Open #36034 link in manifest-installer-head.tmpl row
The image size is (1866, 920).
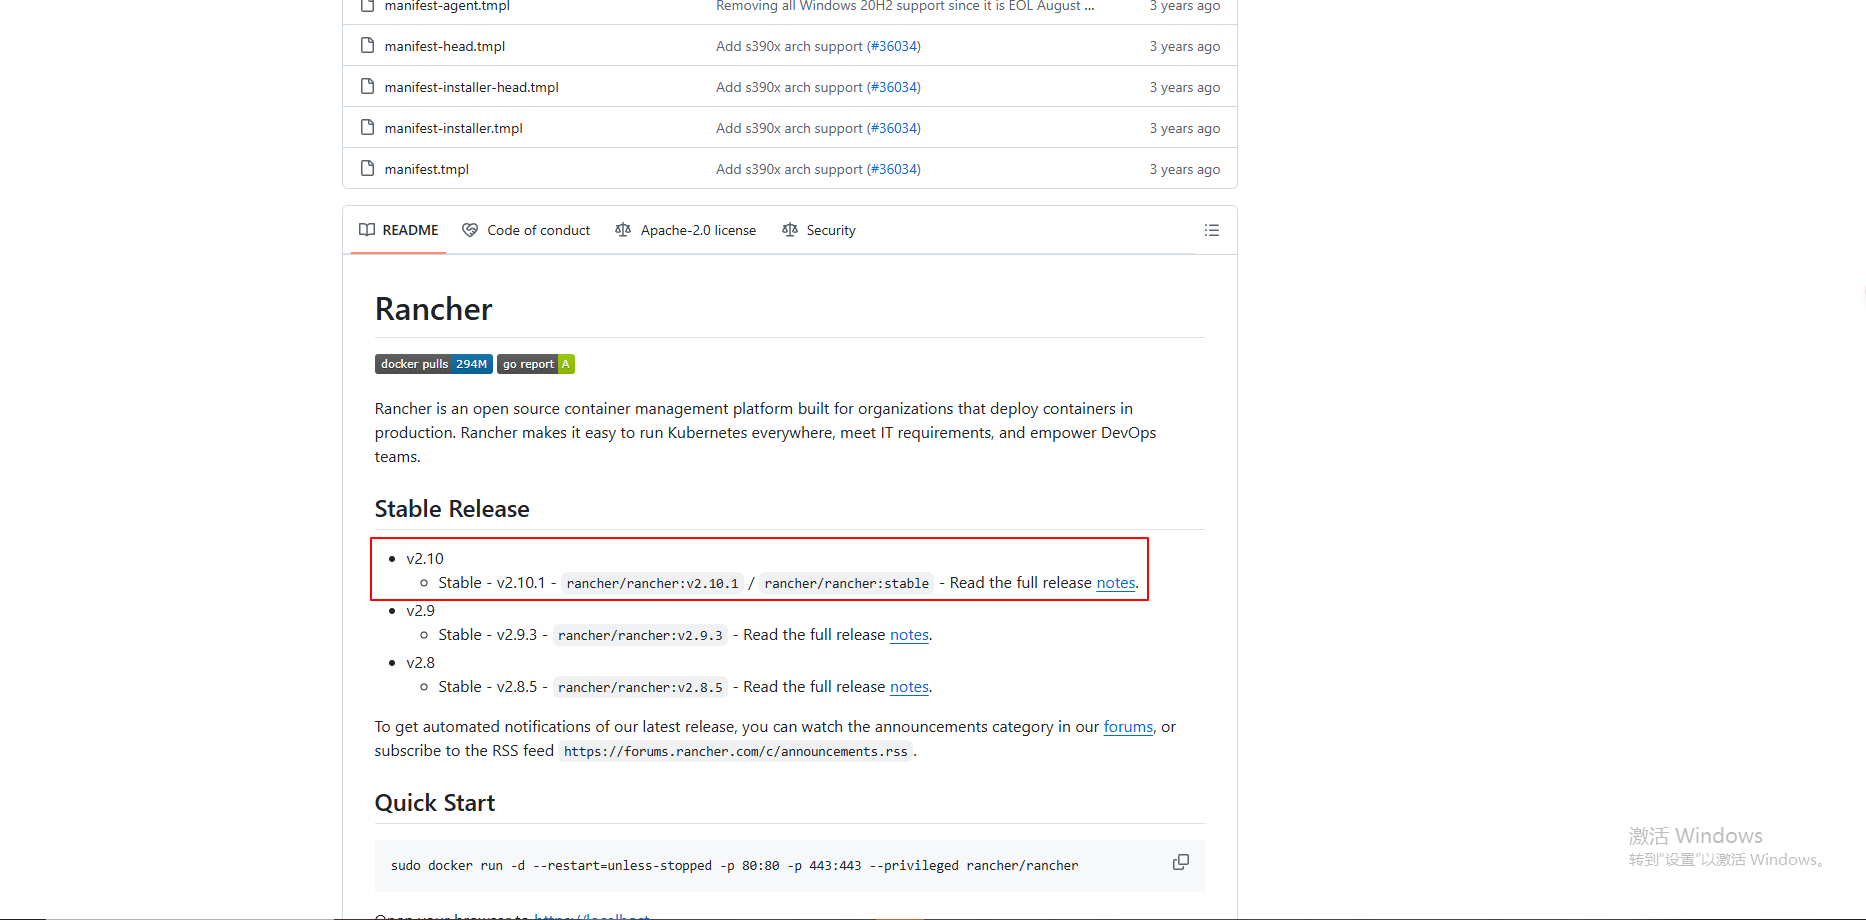(894, 87)
